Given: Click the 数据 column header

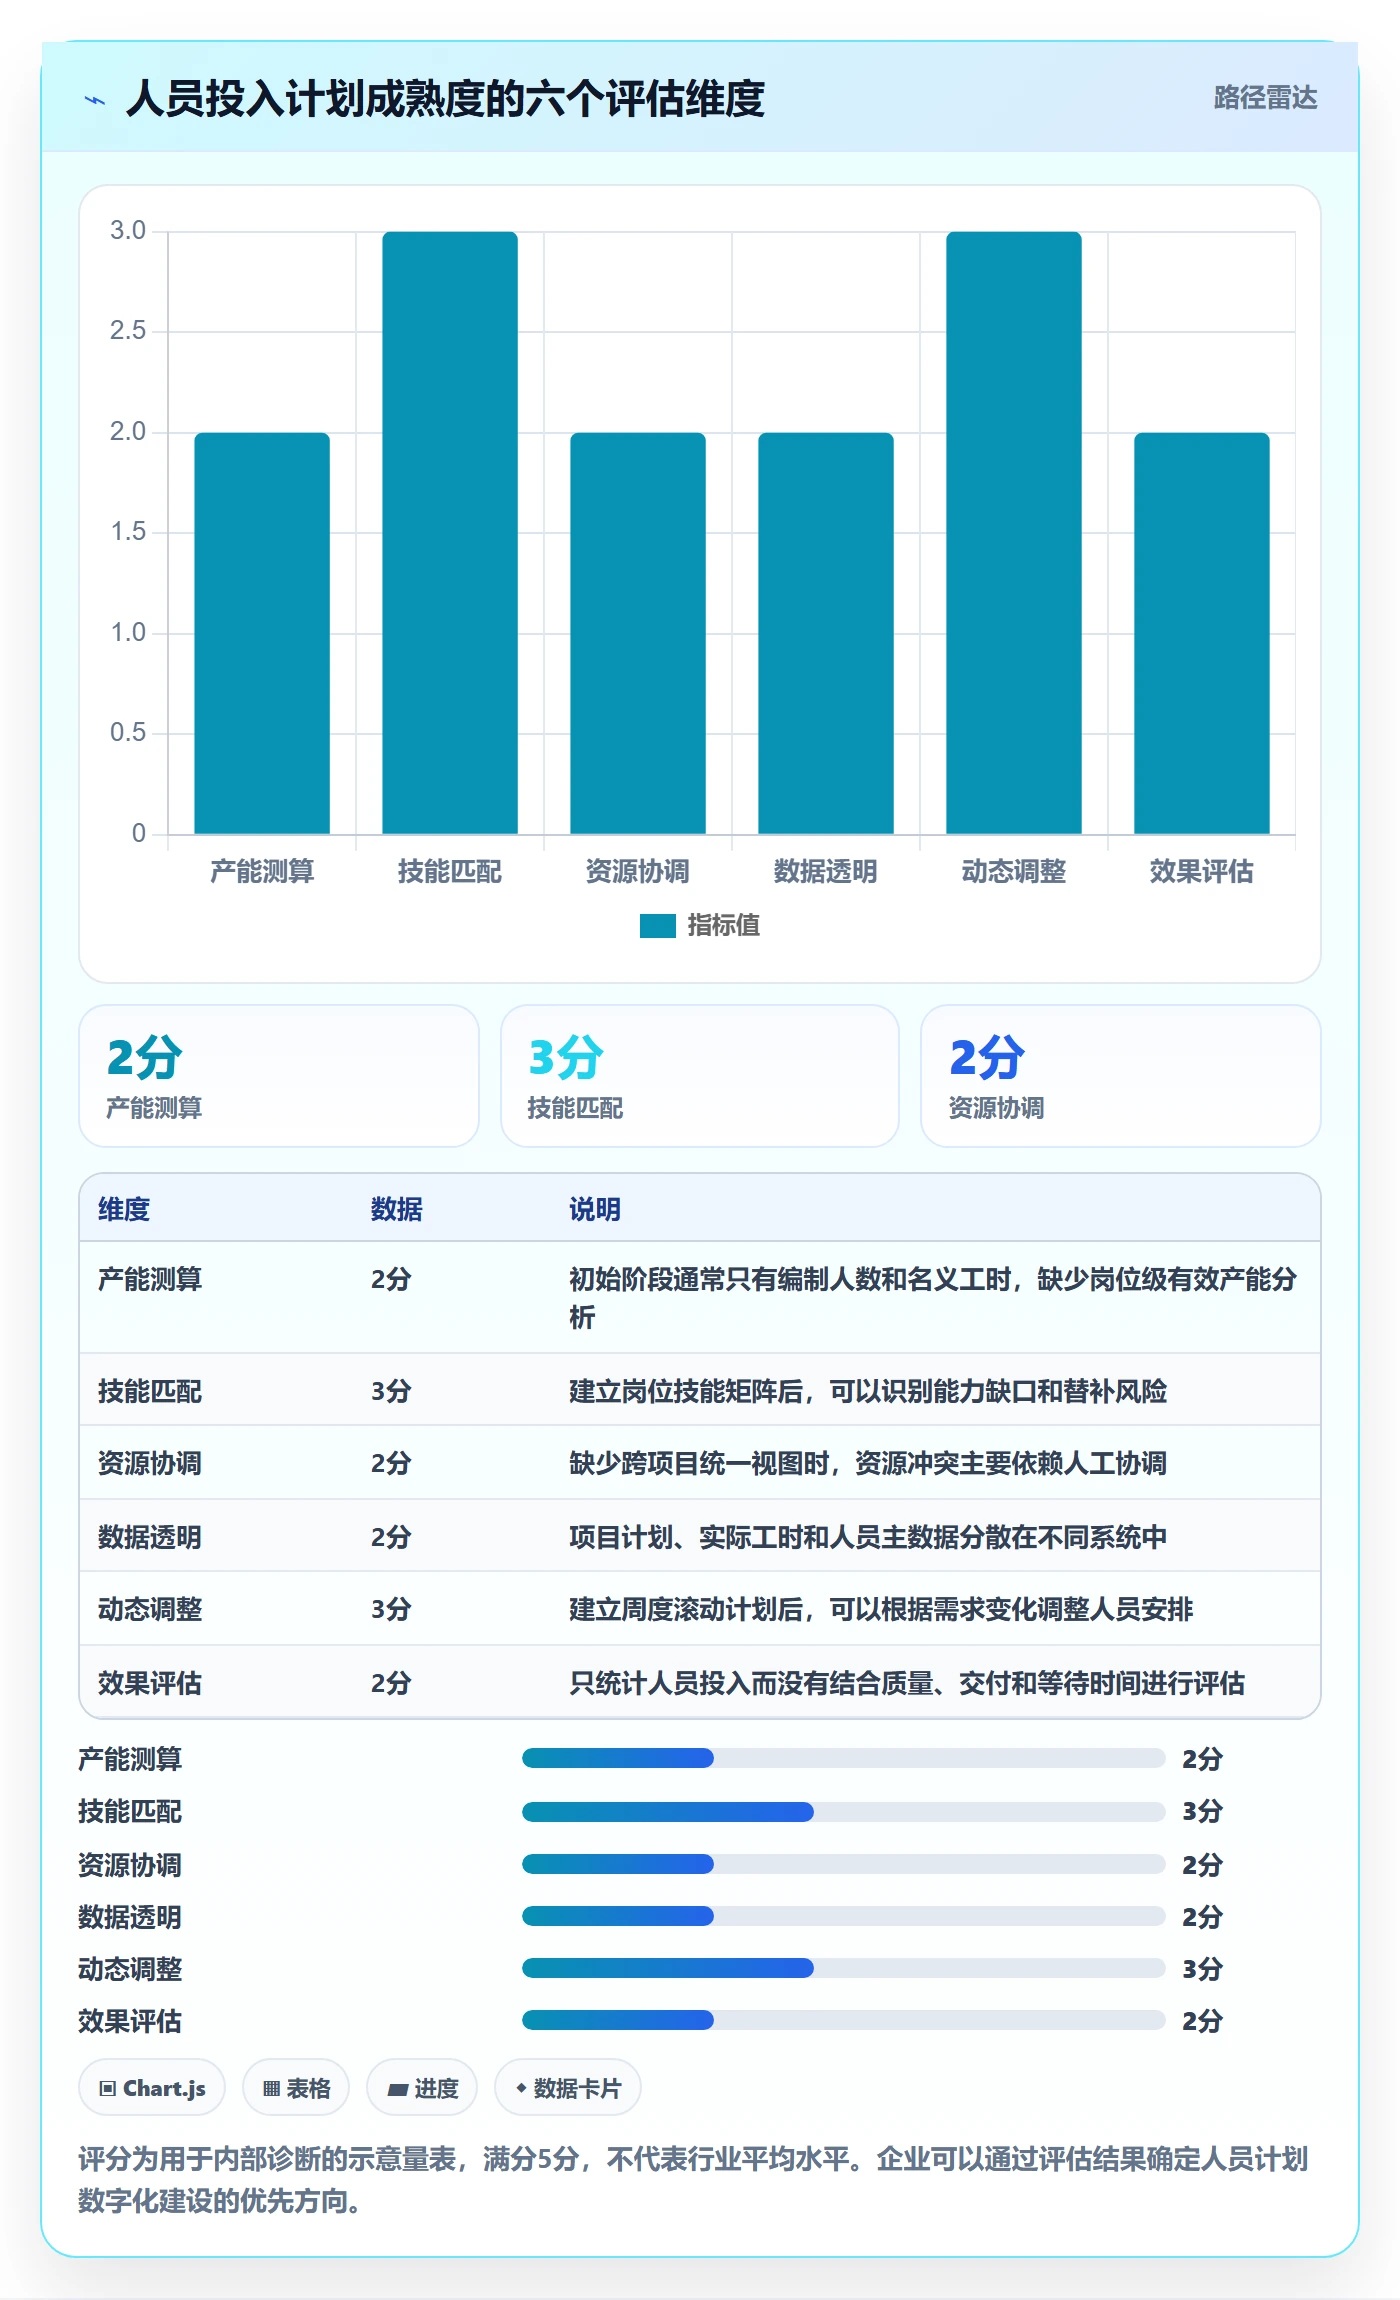Looking at the screenshot, I should tap(397, 1209).
